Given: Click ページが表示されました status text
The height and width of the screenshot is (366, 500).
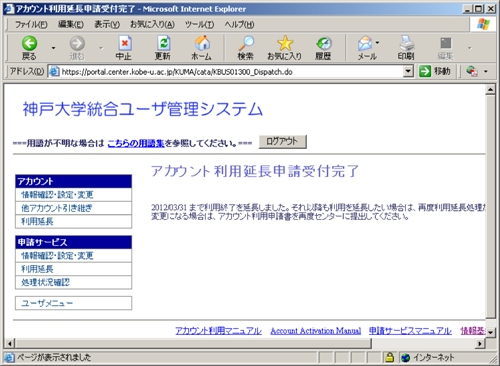Looking at the screenshot, I should click(x=54, y=357).
